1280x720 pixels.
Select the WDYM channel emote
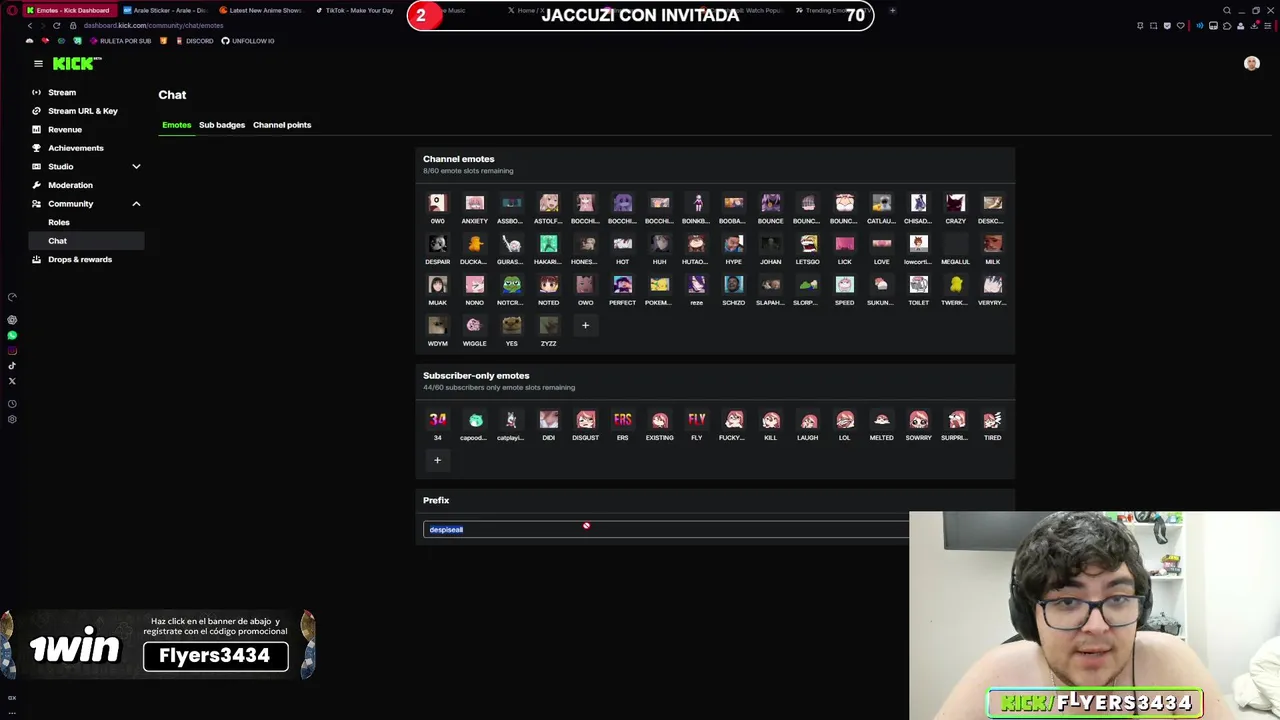437,332
